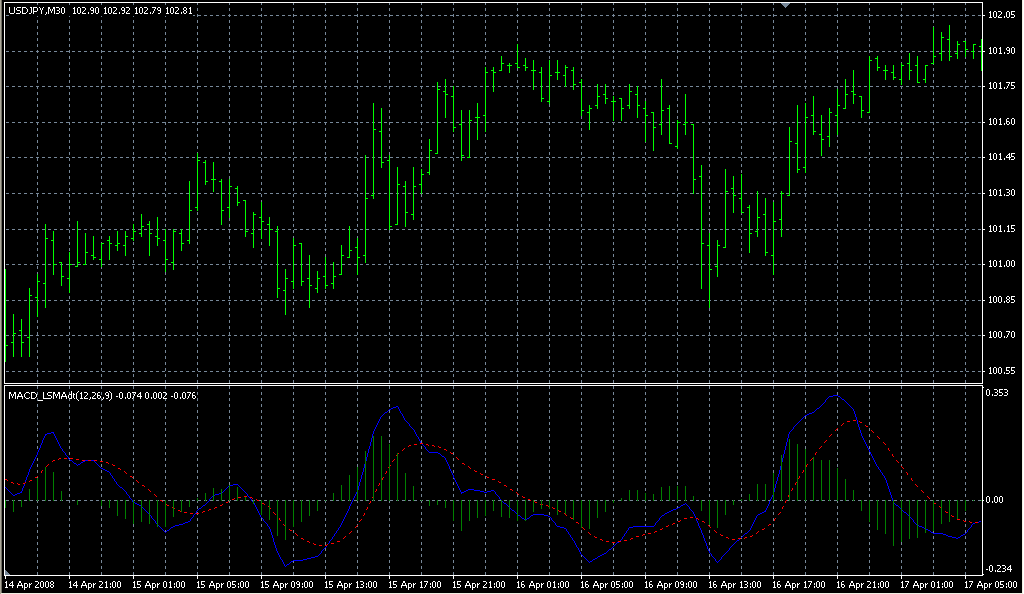Click the 101.45 price level label
Screen dimensions: 1024x594
[1002, 158]
